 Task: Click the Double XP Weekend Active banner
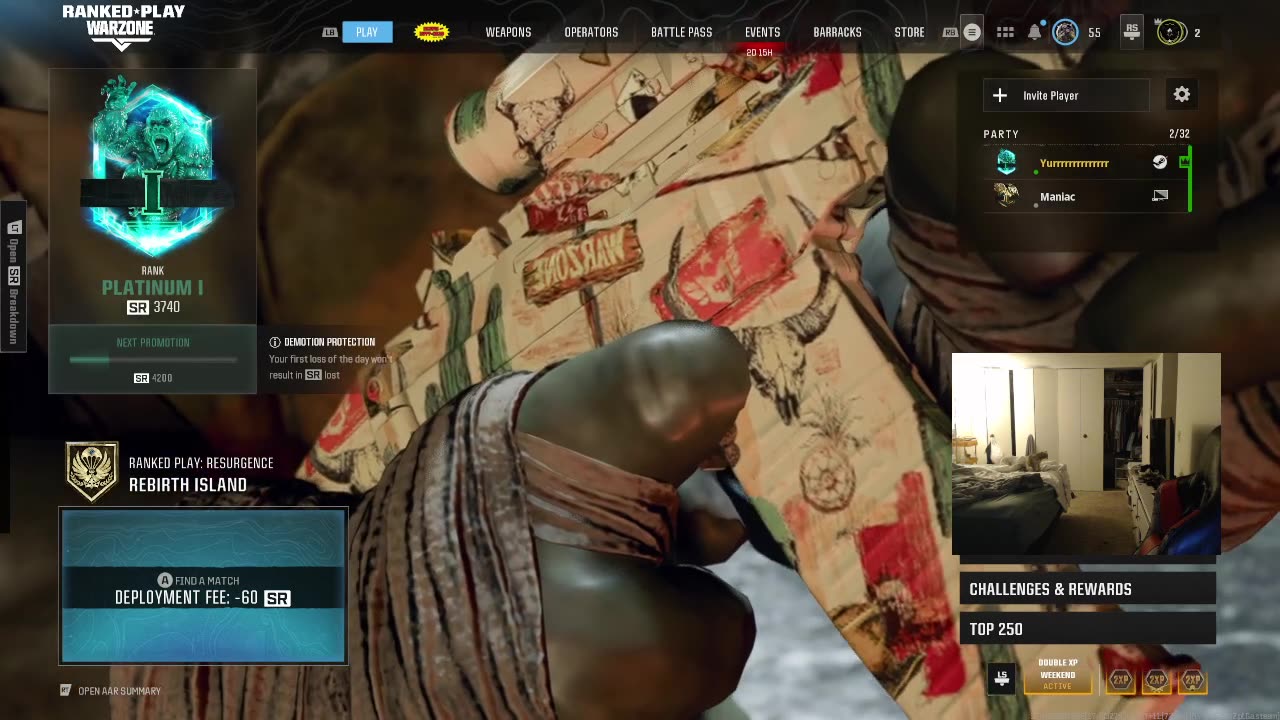[1057, 675]
